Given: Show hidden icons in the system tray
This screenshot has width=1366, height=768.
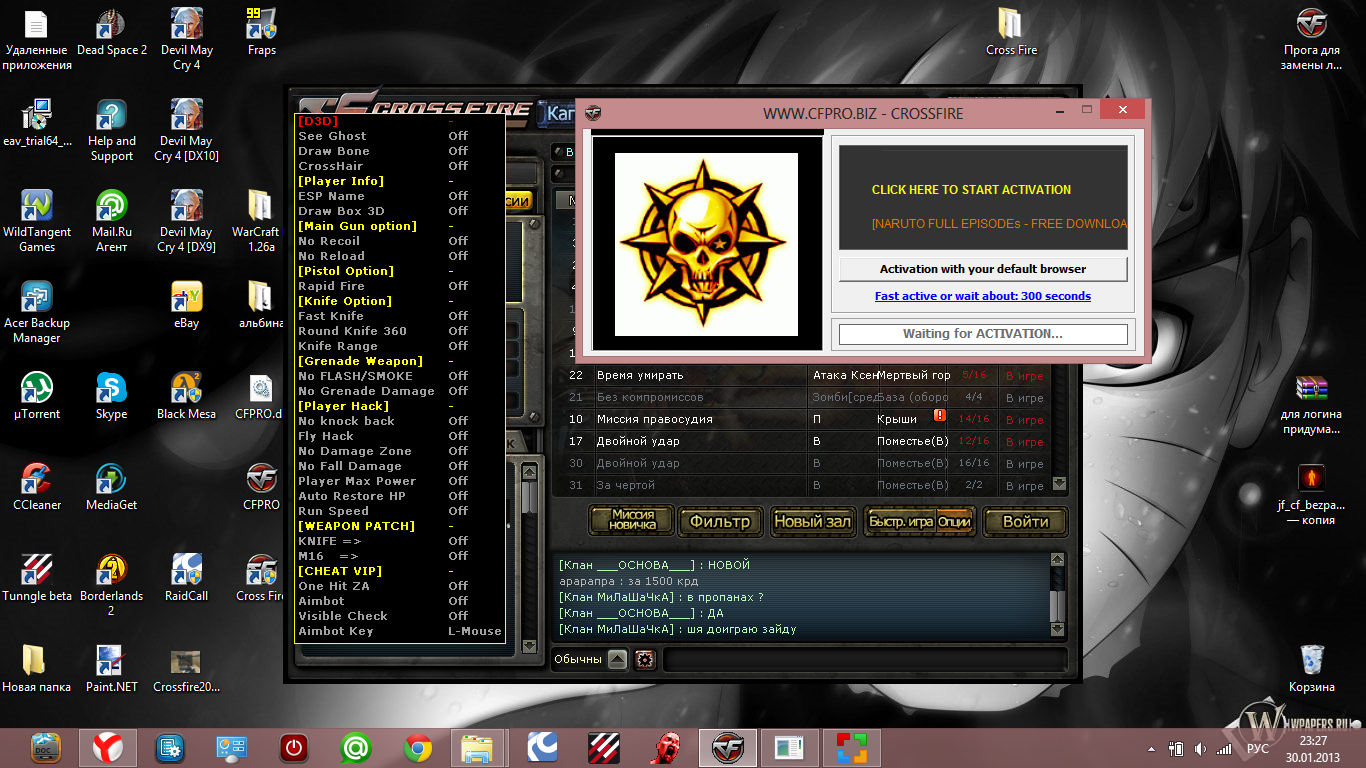Looking at the screenshot, I should (x=1153, y=748).
